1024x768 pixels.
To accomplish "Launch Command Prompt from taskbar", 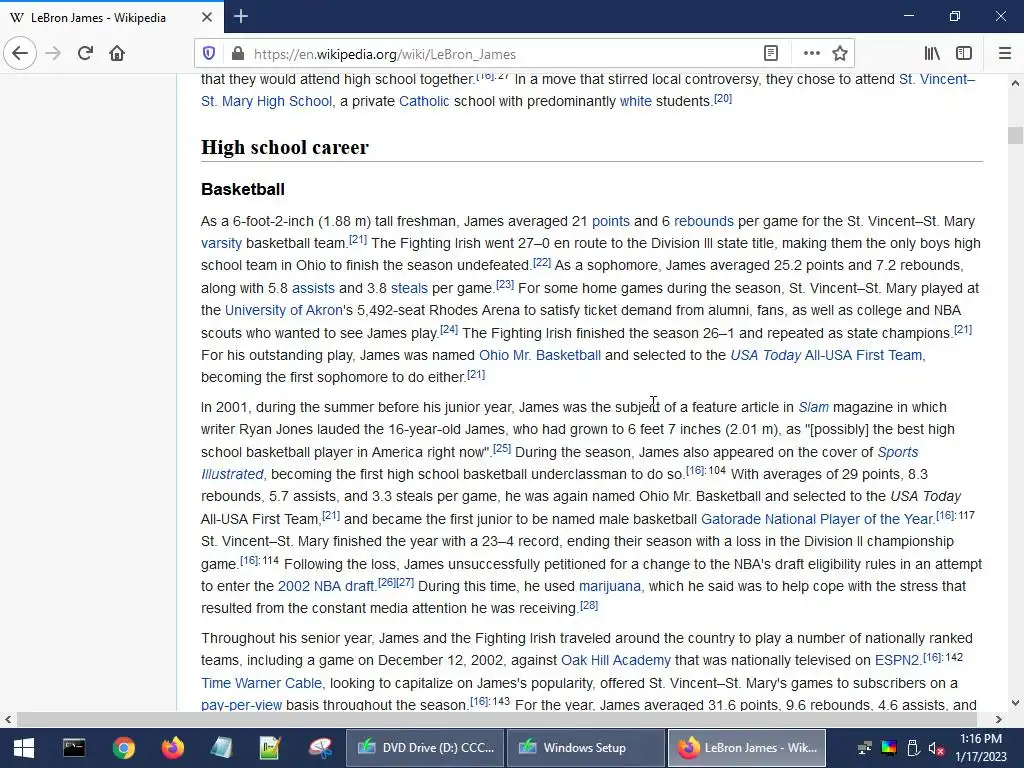I will point(74,748).
